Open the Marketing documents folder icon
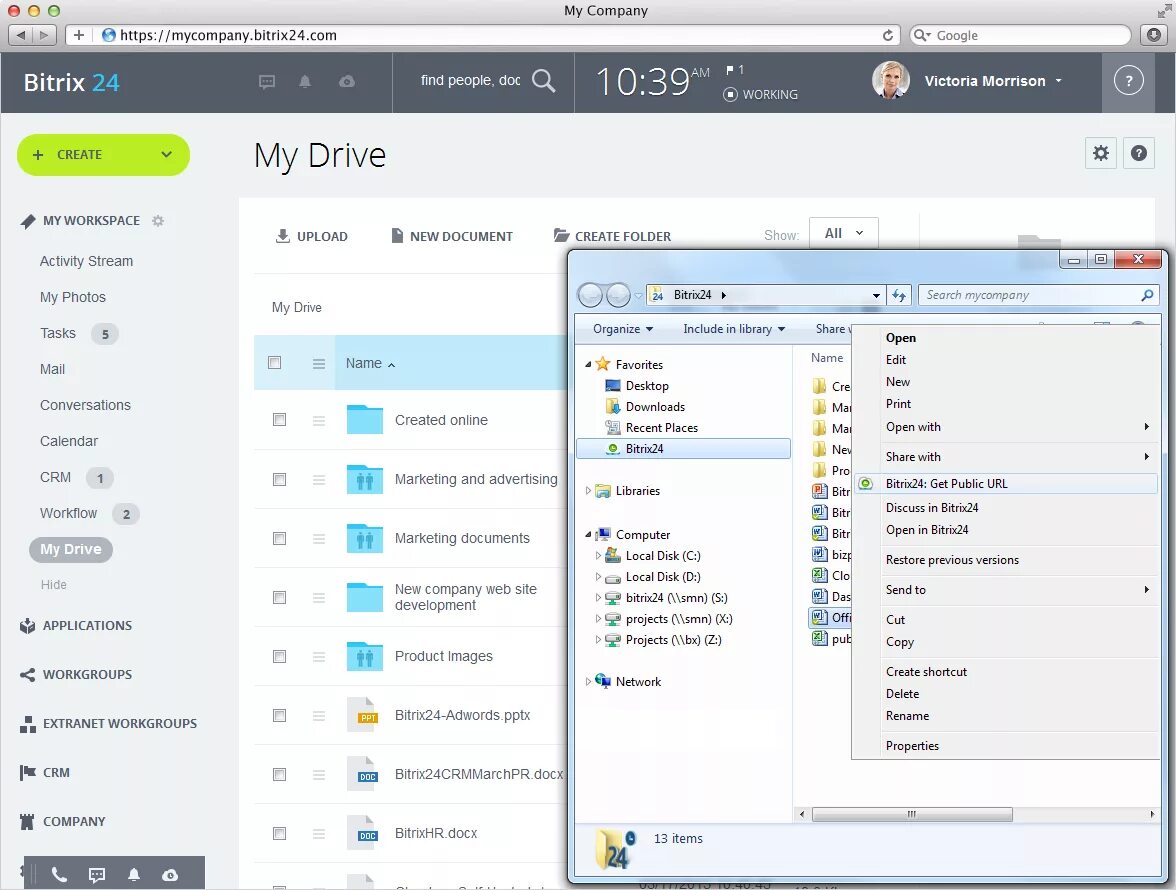 click(365, 538)
